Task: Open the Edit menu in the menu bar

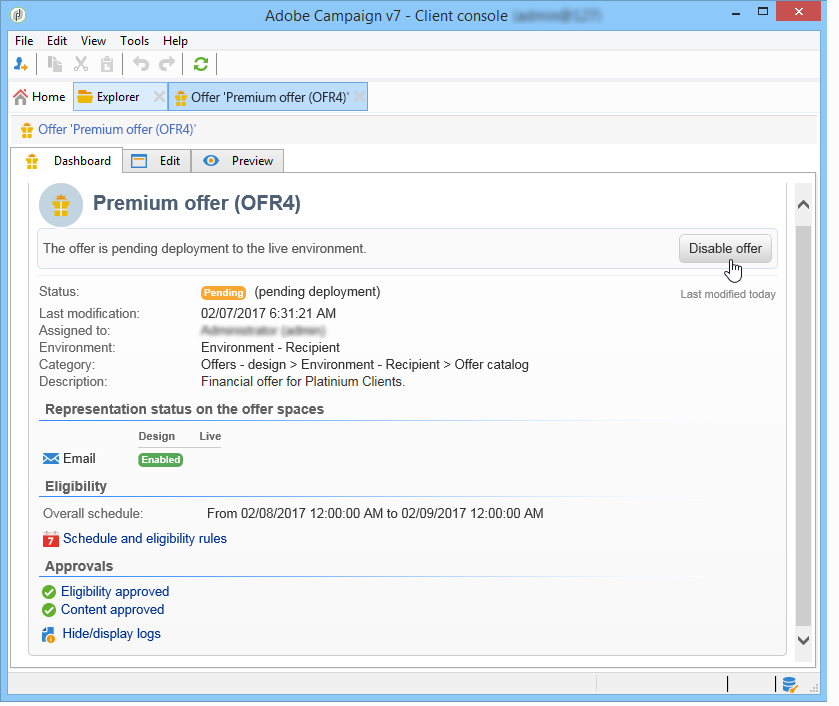Action: tap(57, 41)
